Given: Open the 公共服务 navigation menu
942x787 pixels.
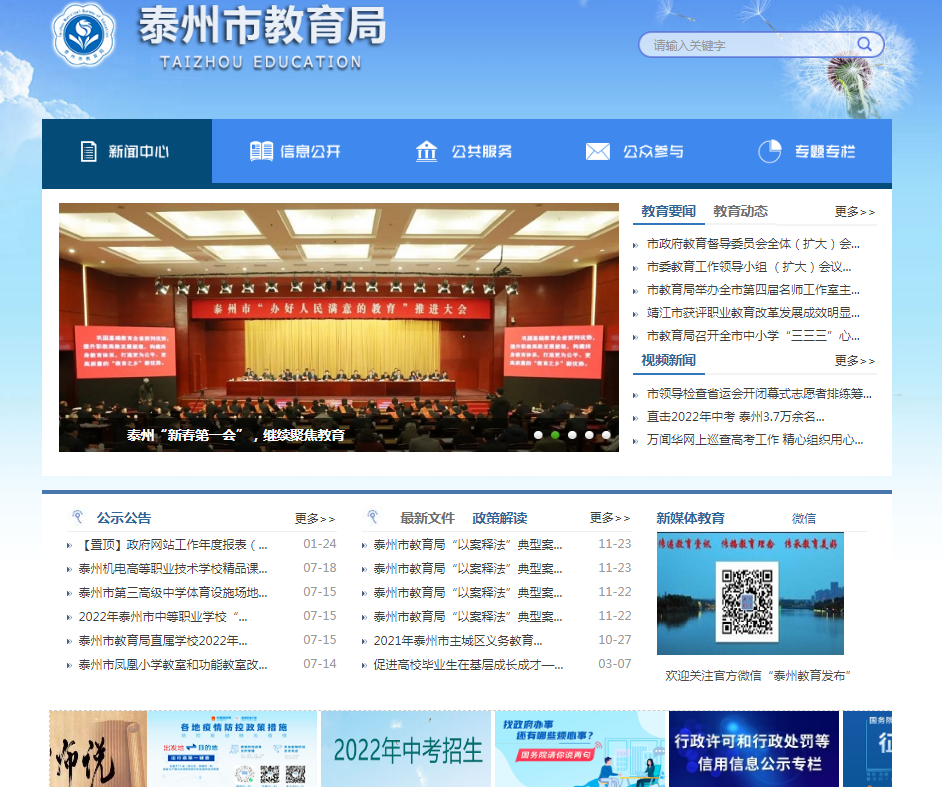Looking at the screenshot, I should 467,151.
